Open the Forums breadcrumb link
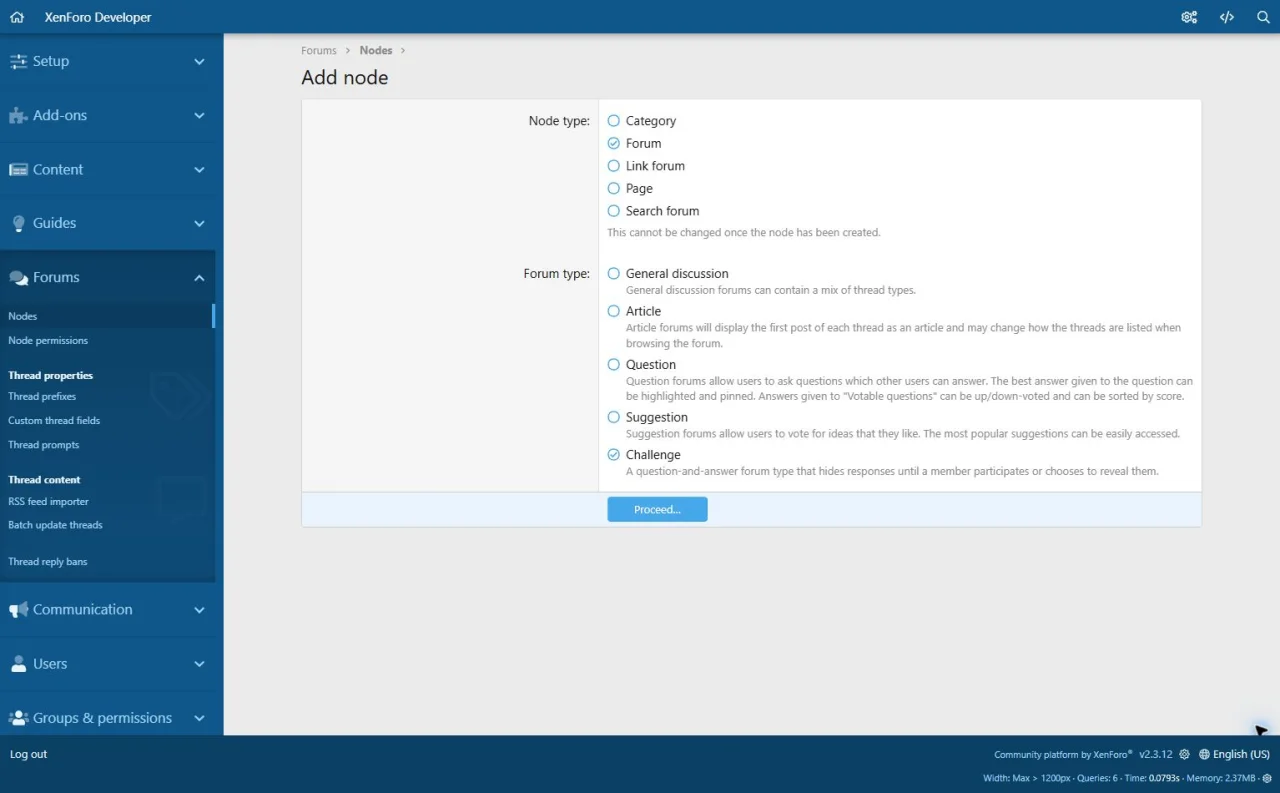The image size is (1280, 793). tap(319, 51)
